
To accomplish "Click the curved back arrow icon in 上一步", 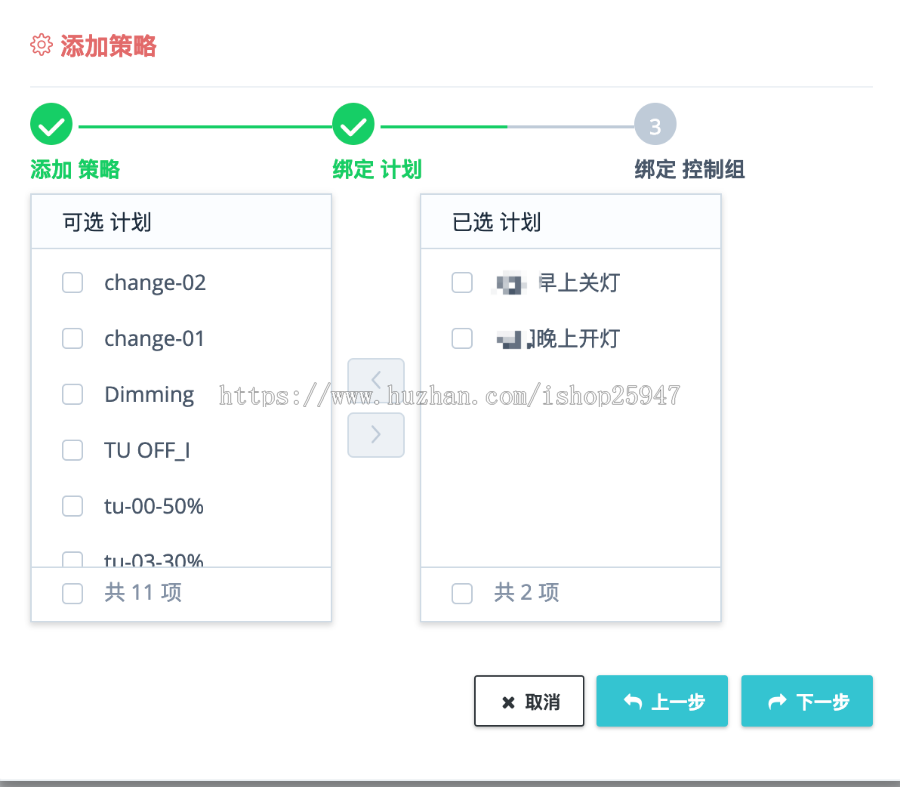I will pos(632,701).
